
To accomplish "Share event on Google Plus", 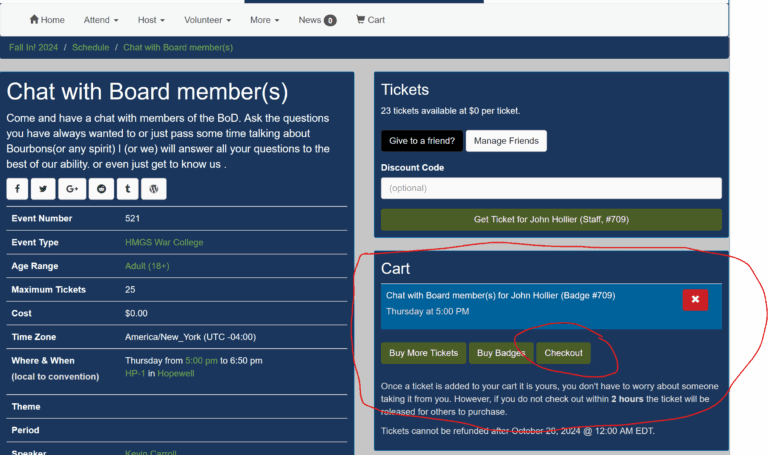I will click(71, 189).
